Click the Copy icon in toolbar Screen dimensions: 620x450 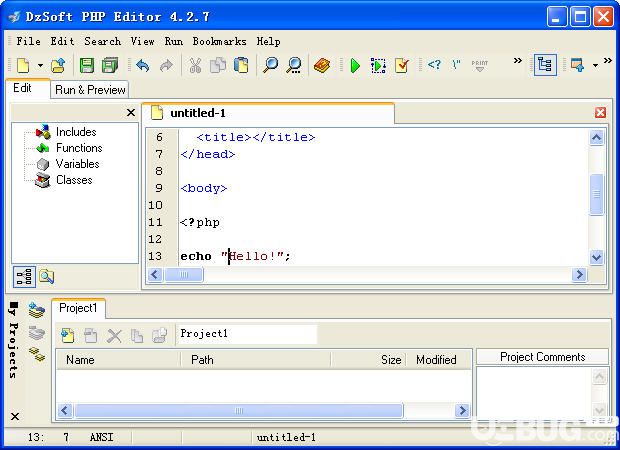218,65
